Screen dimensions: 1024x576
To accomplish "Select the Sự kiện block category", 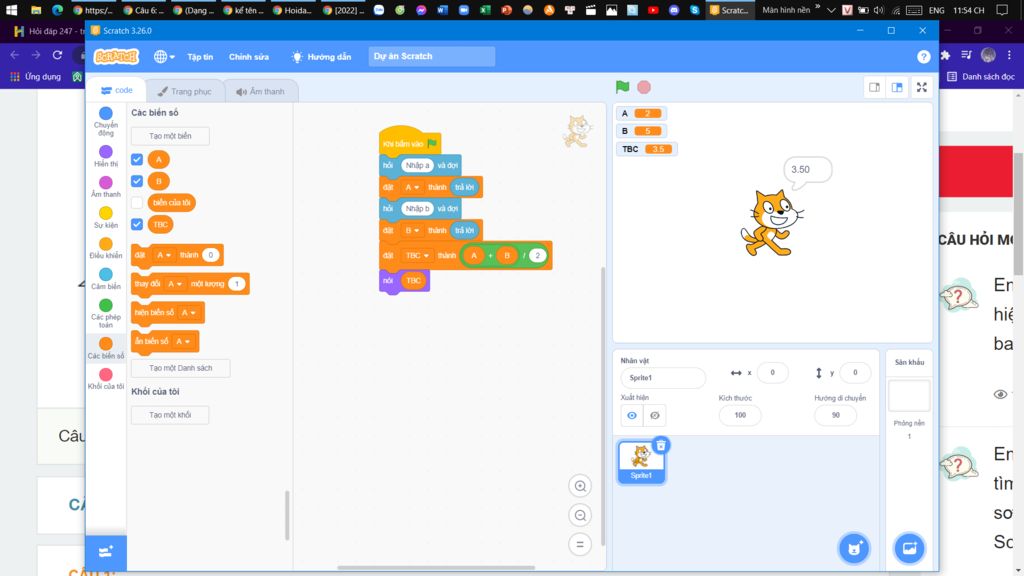I will 106,217.
